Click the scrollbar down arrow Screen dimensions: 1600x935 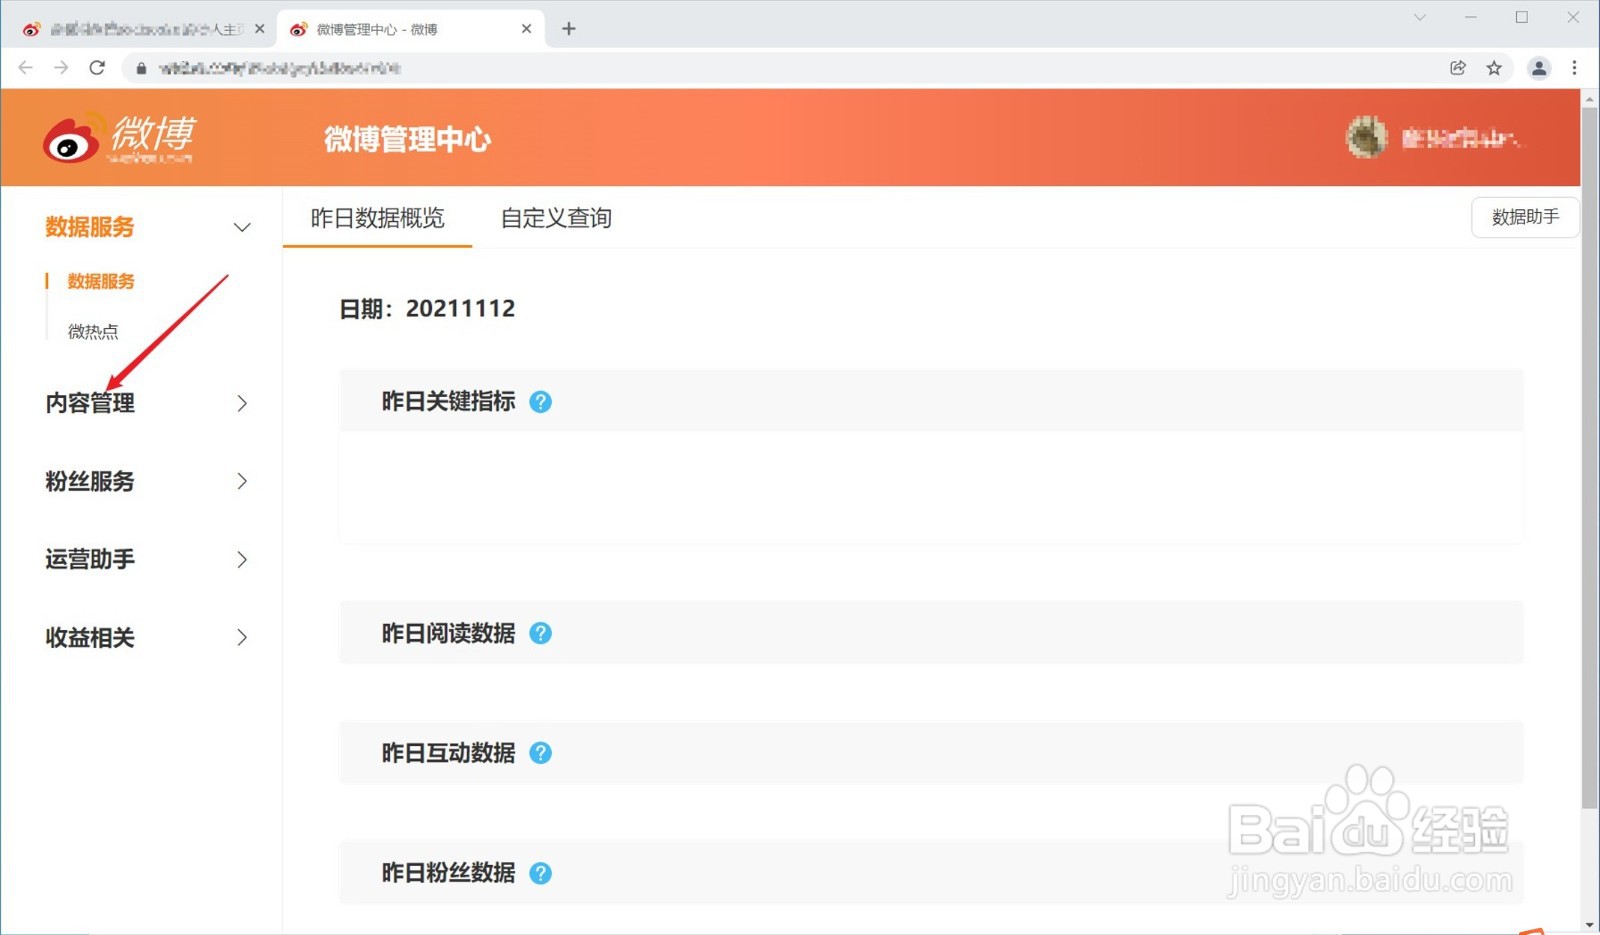1590,925
